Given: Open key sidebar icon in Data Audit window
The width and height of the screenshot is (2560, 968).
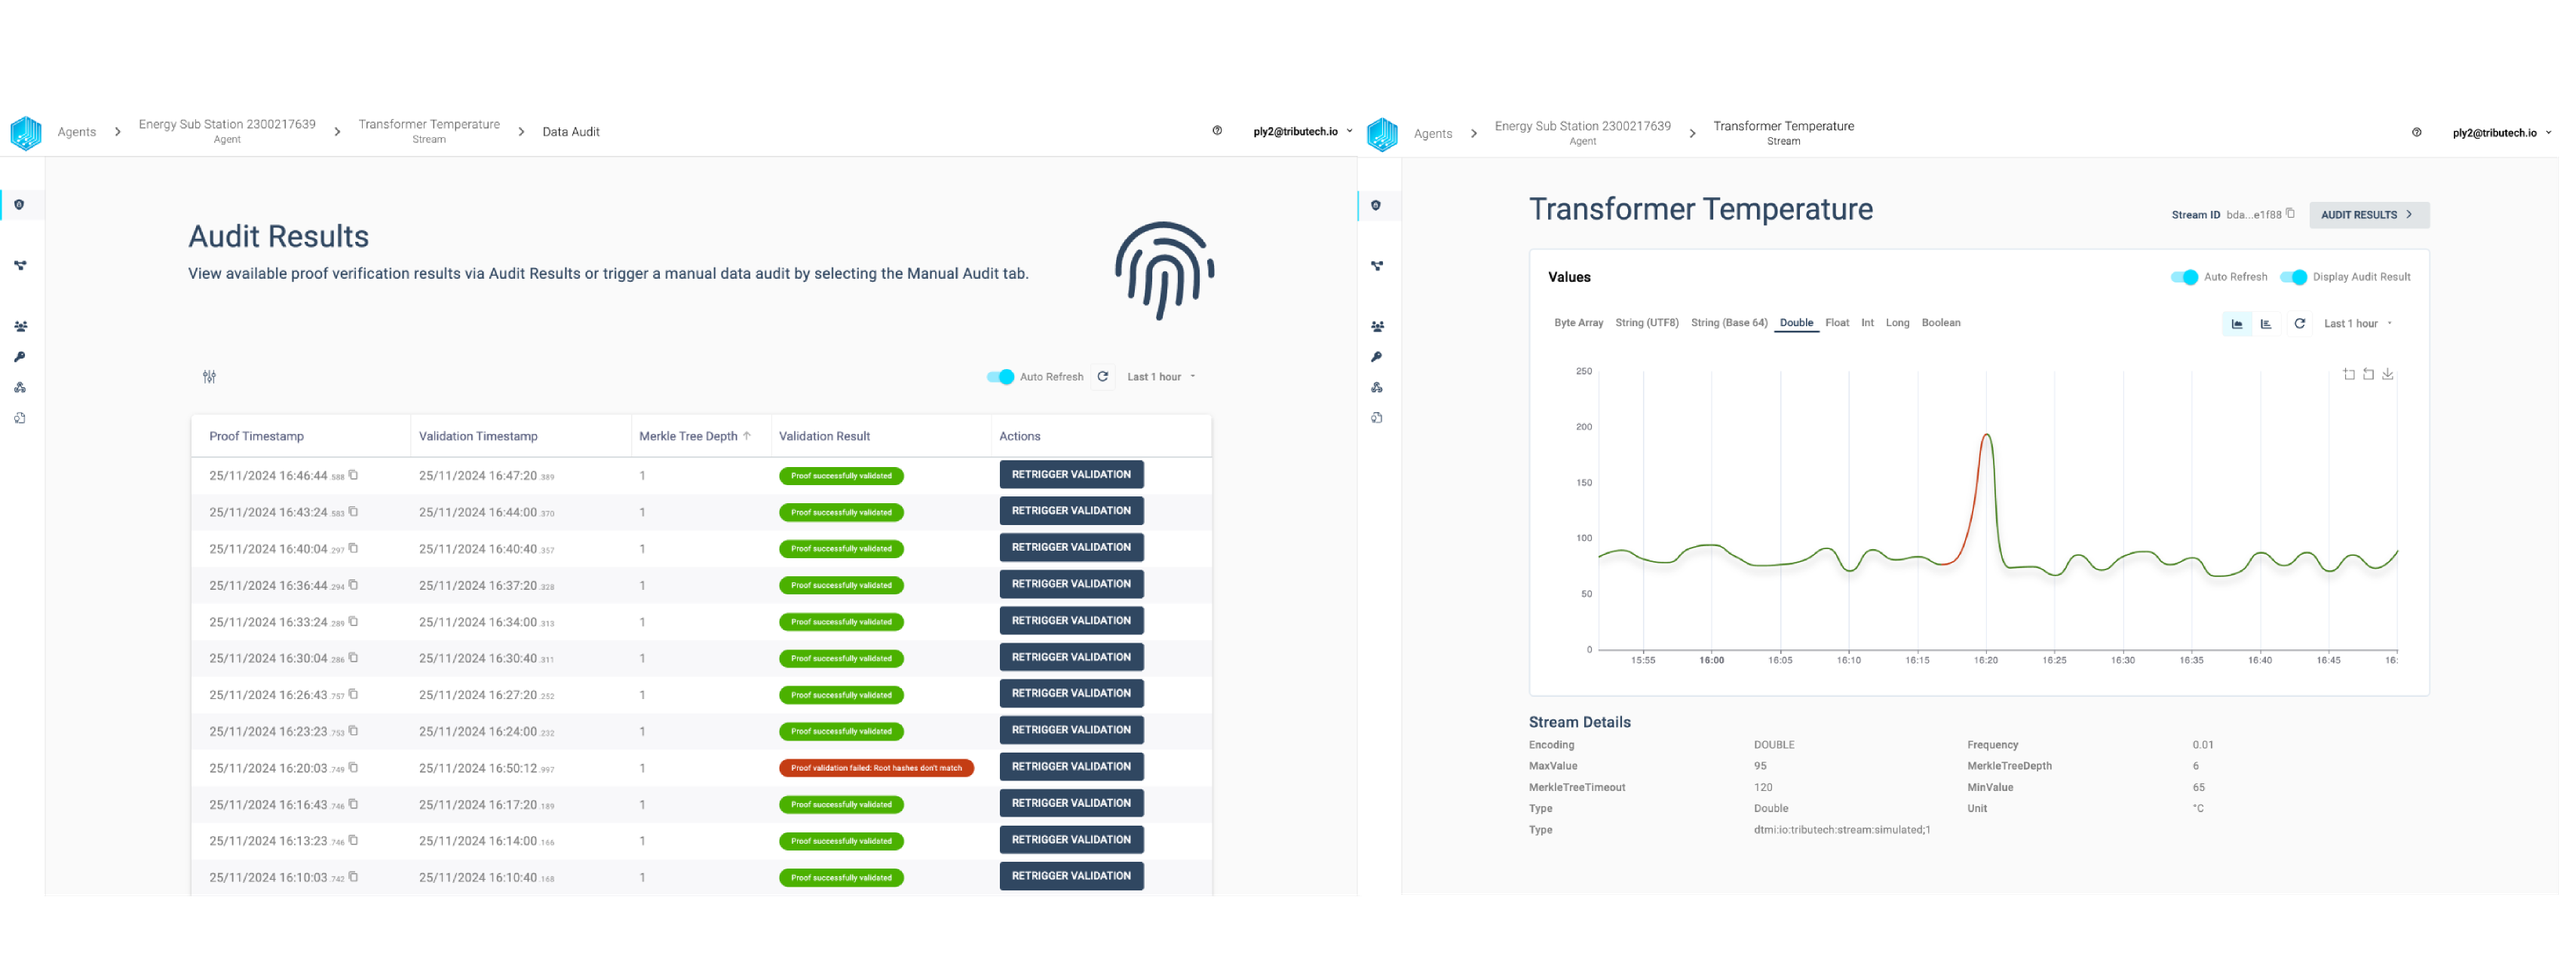Looking at the screenshot, I should pos(19,357).
